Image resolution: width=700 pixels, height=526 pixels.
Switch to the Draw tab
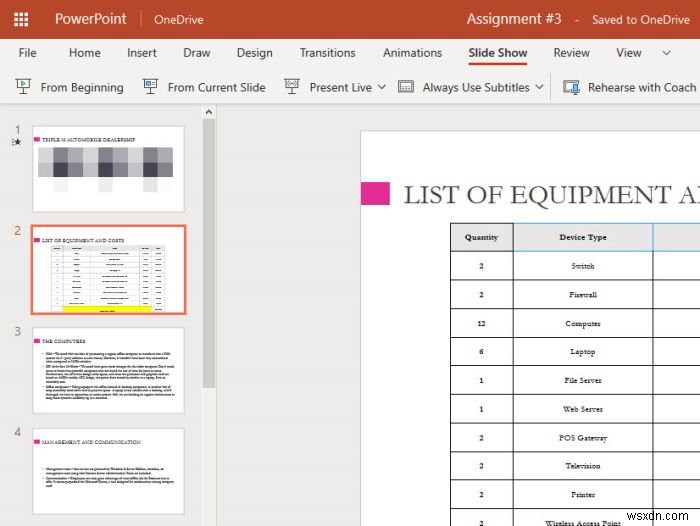pos(197,53)
